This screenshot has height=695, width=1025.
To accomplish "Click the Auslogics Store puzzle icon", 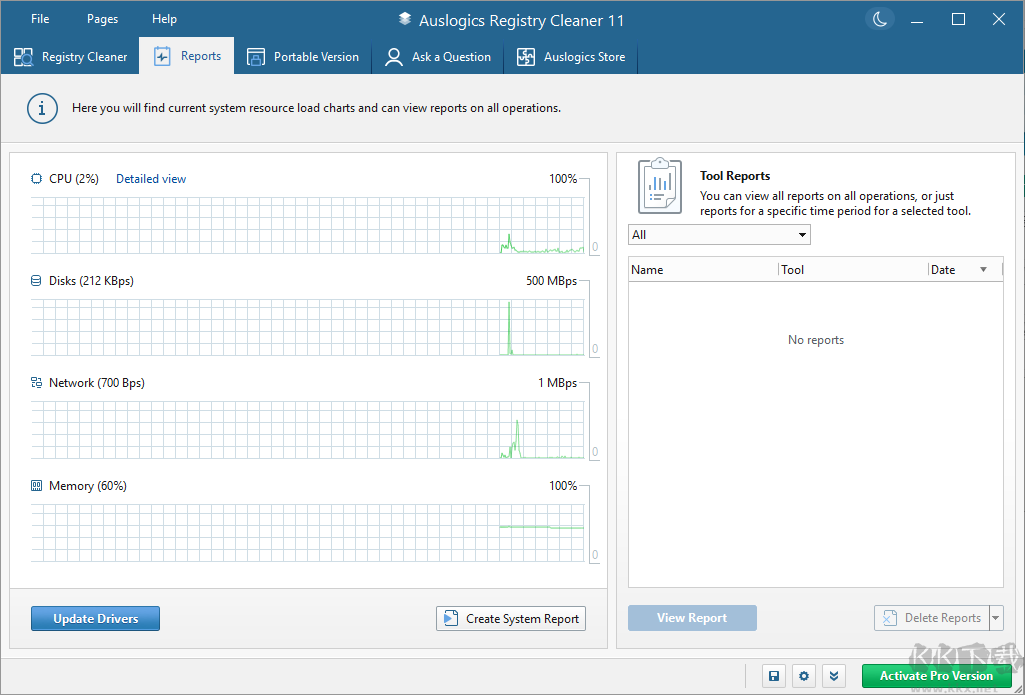I will (526, 57).
